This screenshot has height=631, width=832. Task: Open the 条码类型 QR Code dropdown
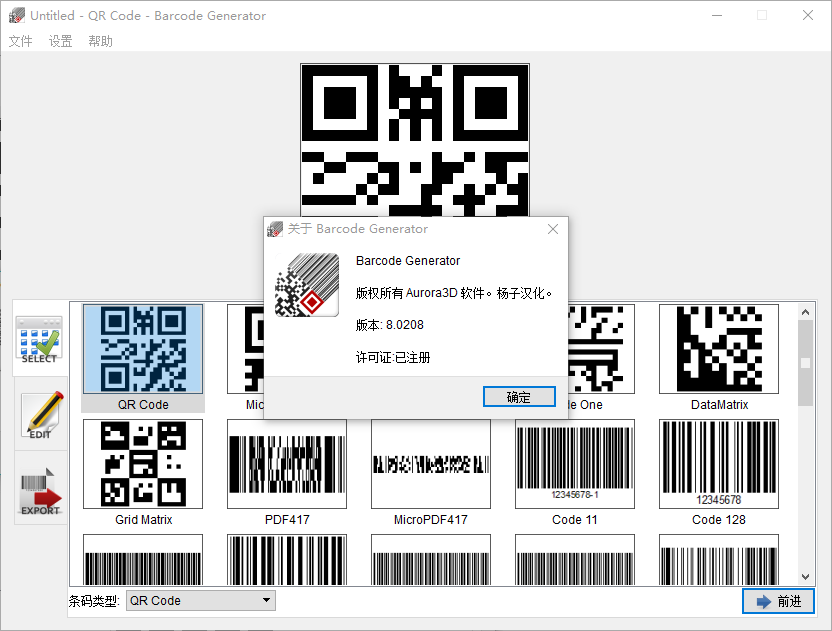[x=201, y=601]
